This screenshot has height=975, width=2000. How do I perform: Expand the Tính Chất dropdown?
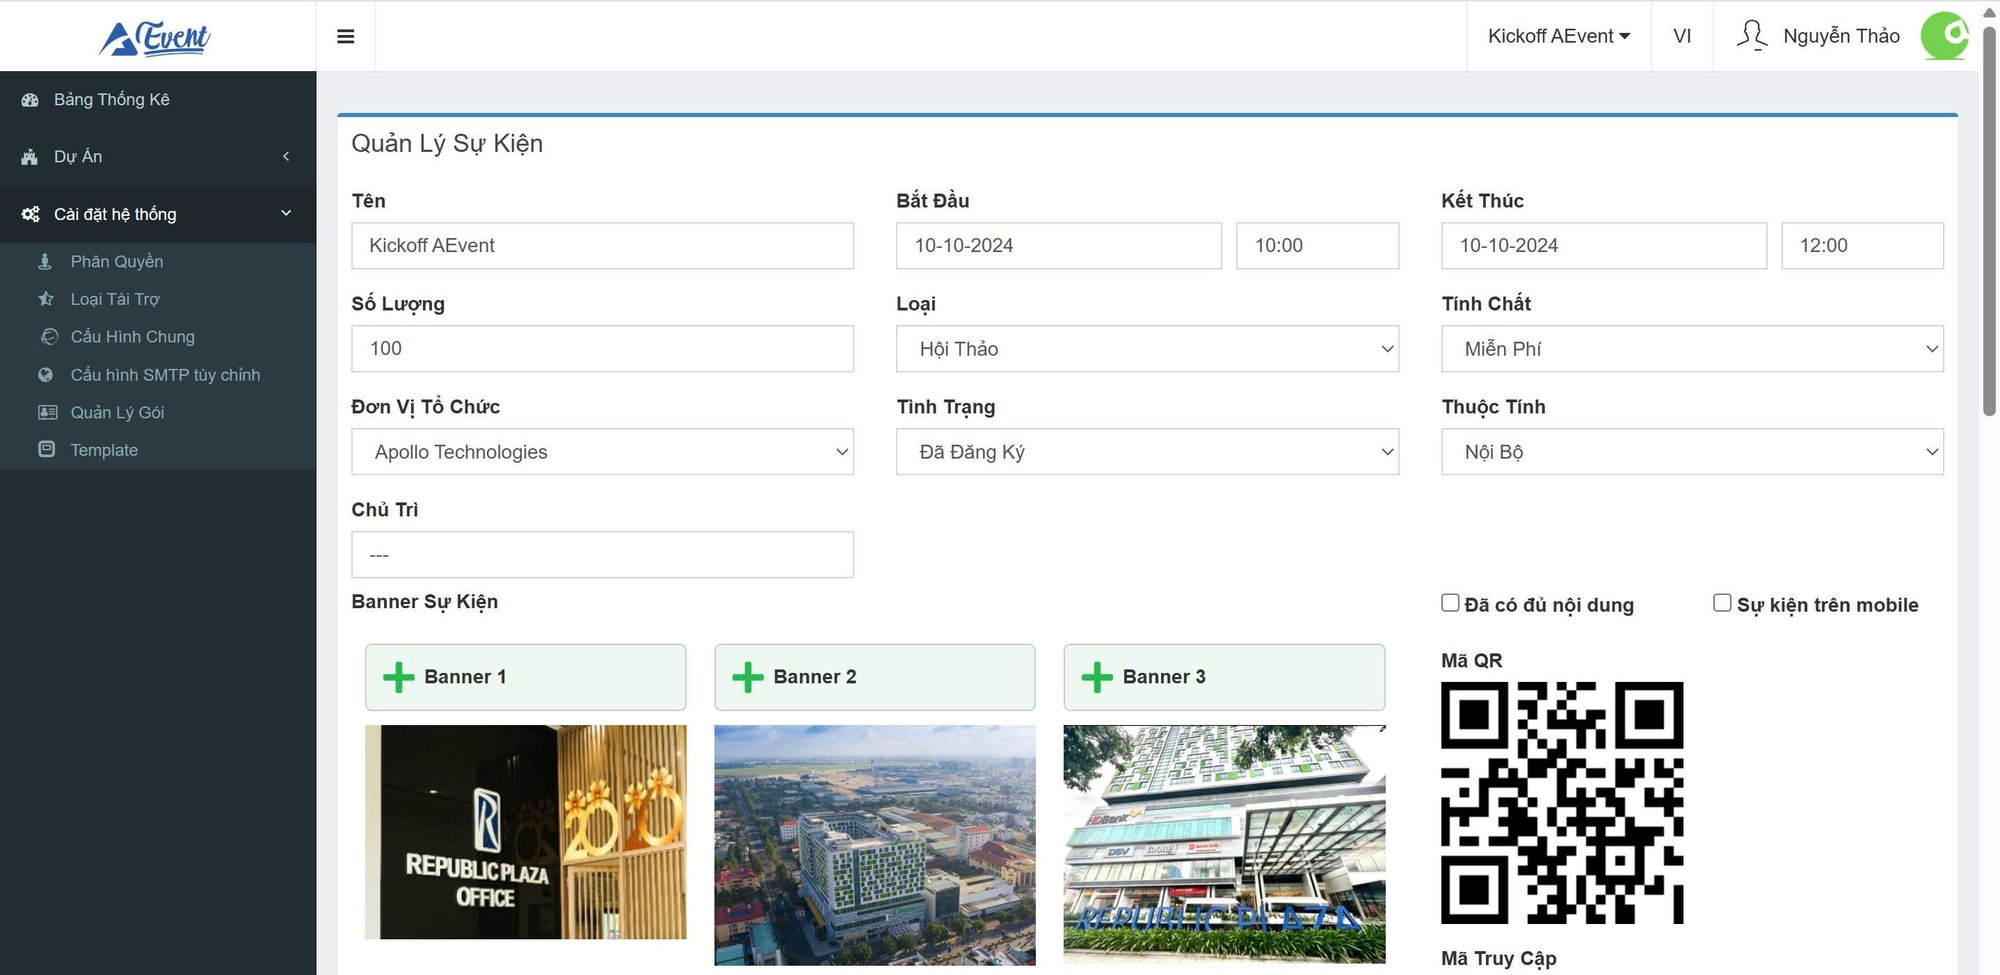1692,349
